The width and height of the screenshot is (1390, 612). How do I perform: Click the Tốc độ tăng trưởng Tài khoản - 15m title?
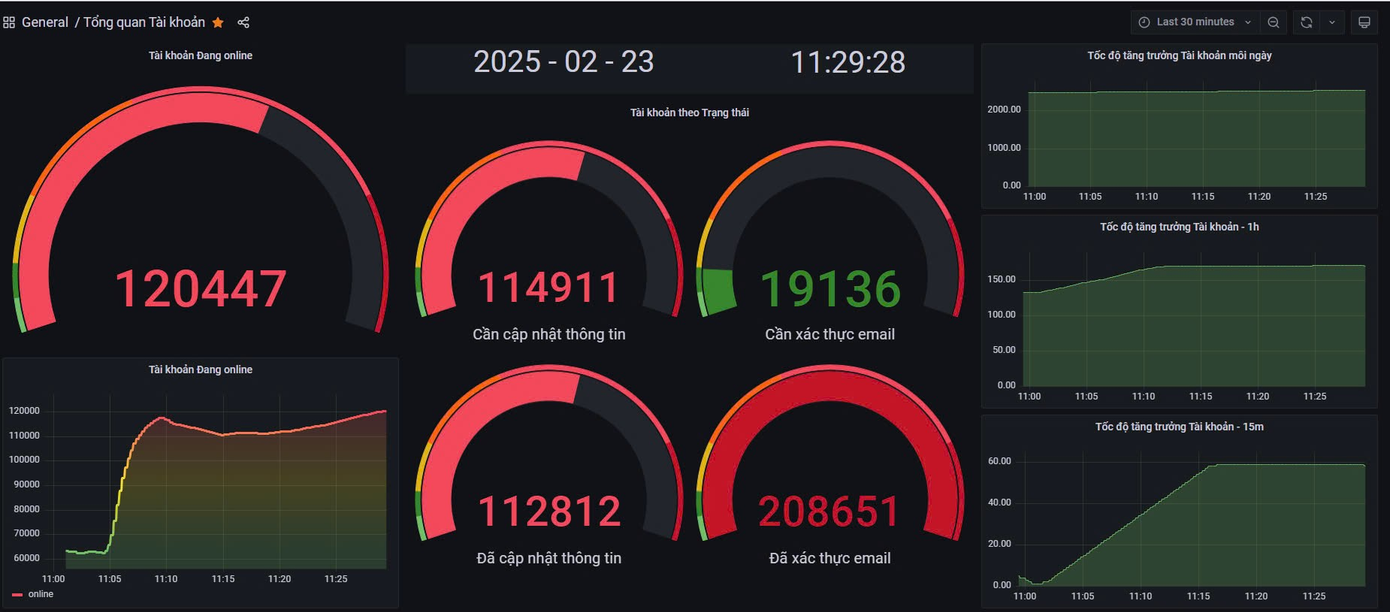click(x=1179, y=427)
